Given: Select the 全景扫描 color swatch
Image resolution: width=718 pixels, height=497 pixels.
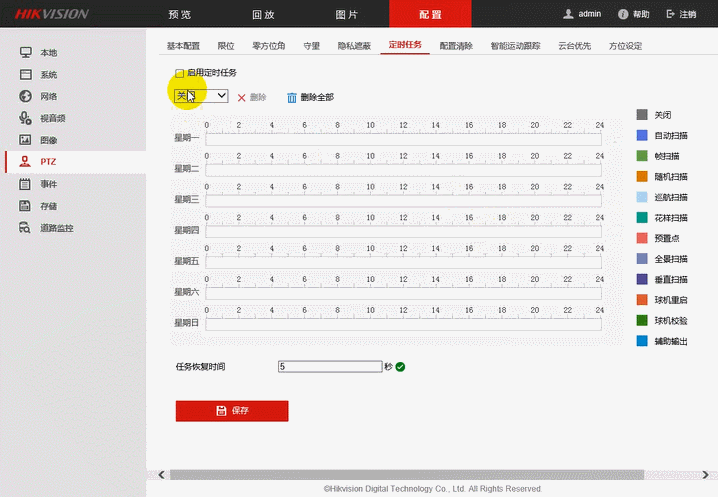Looking at the screenshot, I should pos(642,259).
